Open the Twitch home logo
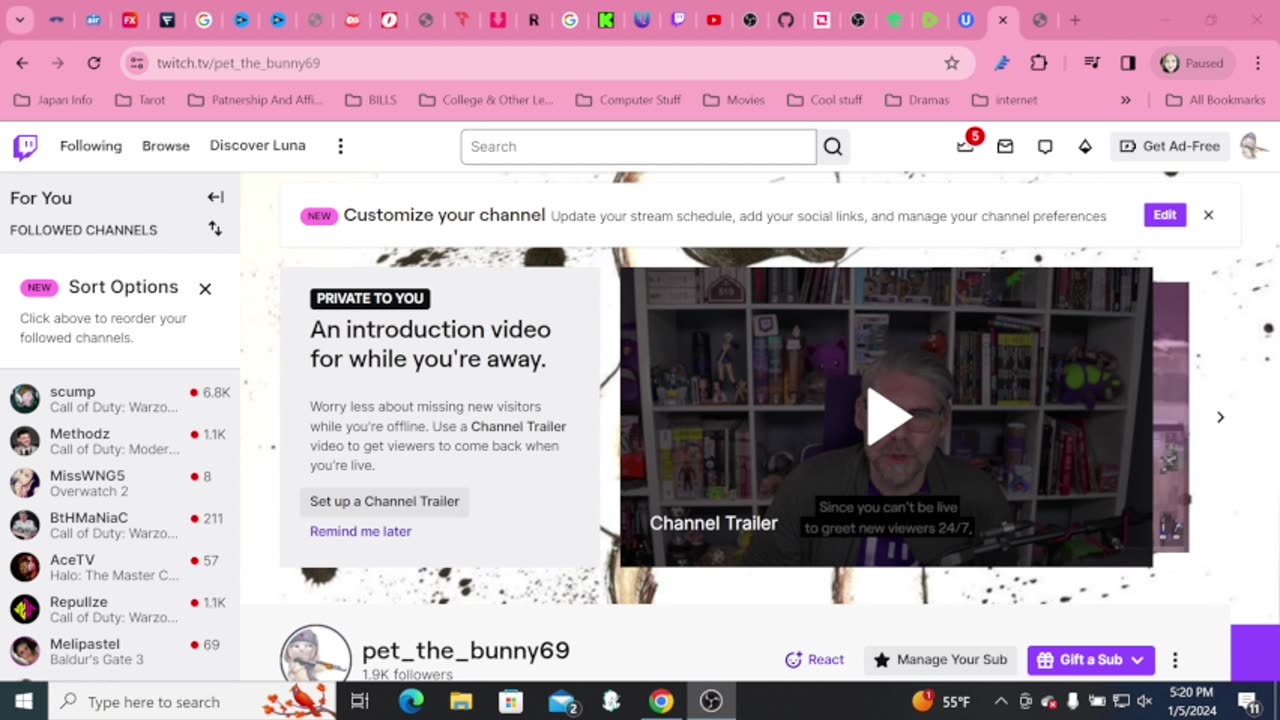This screenshot has height=720, width=1280. pyautogui.click(x=25, y=147)
